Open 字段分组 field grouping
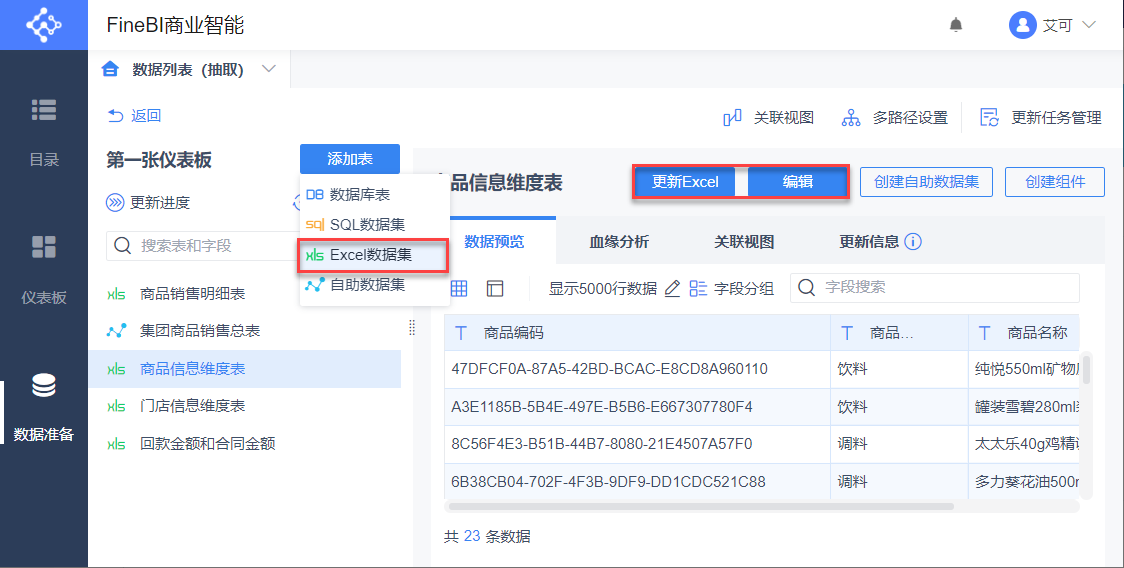The height and width of the screenshot is (568, 1124). (x=731, y=288)
